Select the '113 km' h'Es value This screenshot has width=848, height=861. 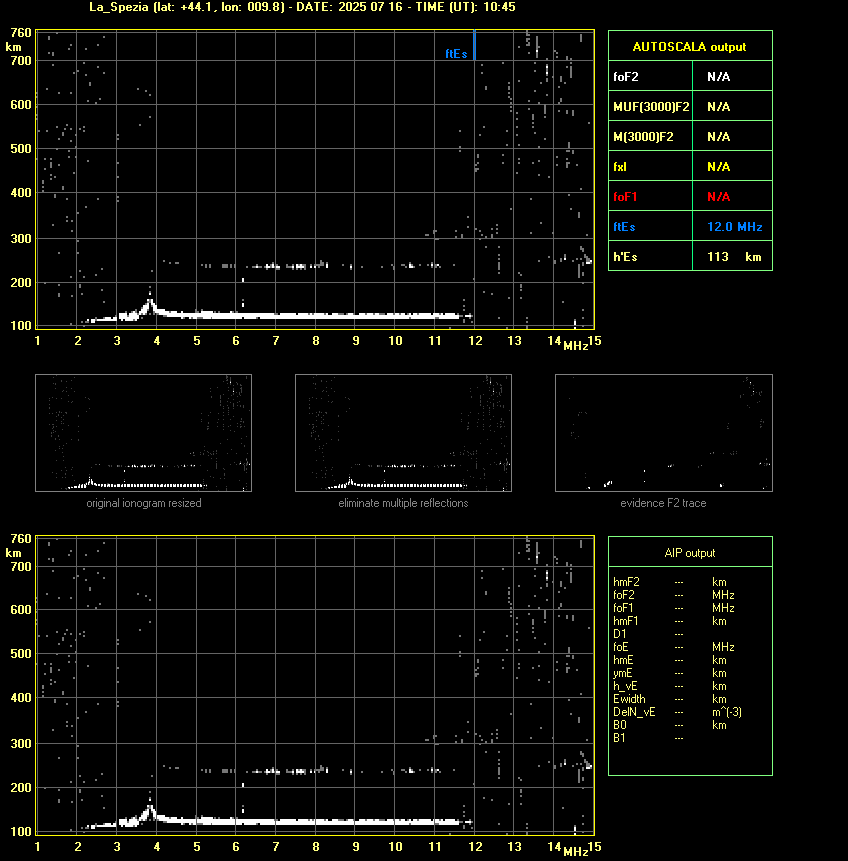coord(734,256)
